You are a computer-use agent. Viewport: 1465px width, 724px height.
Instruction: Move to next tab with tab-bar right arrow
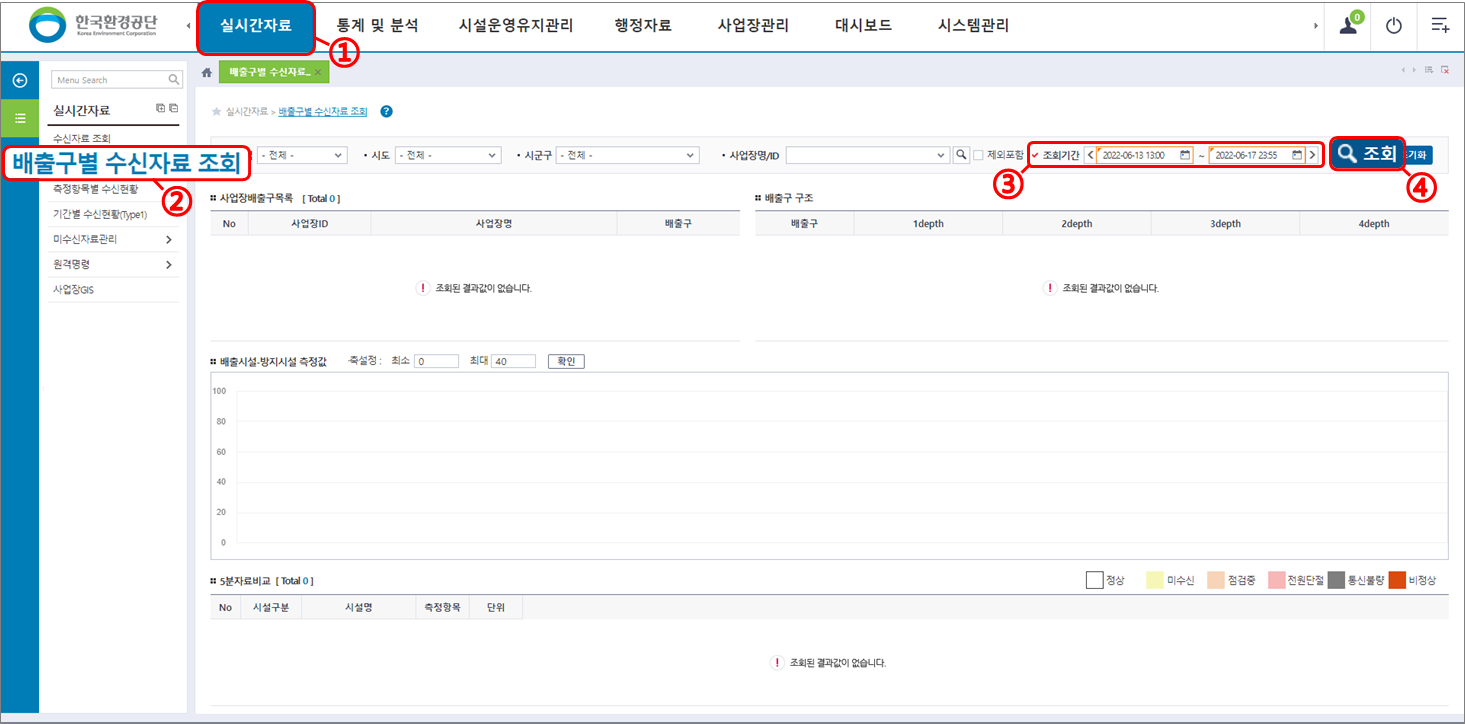click(1414, 70)
